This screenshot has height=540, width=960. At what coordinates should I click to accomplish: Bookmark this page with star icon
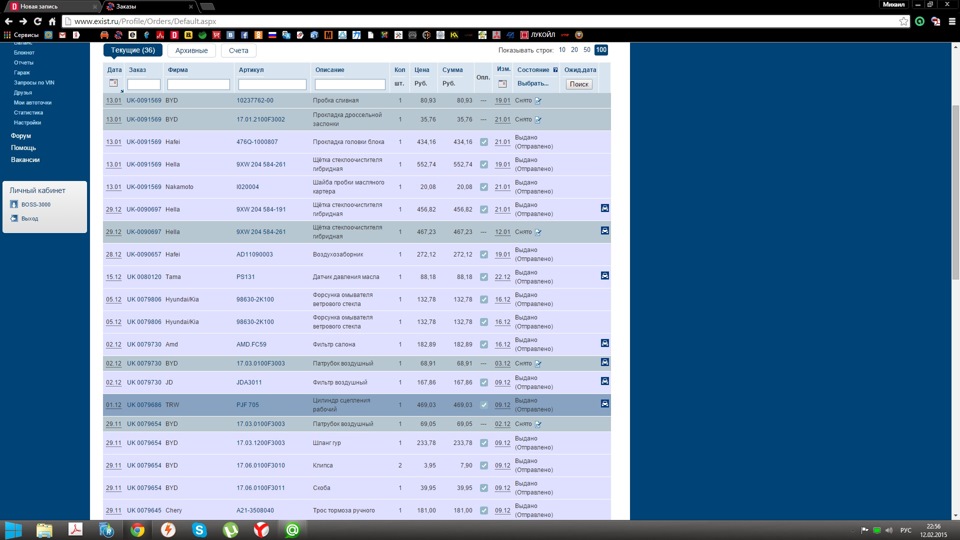[x=904, y=21]
